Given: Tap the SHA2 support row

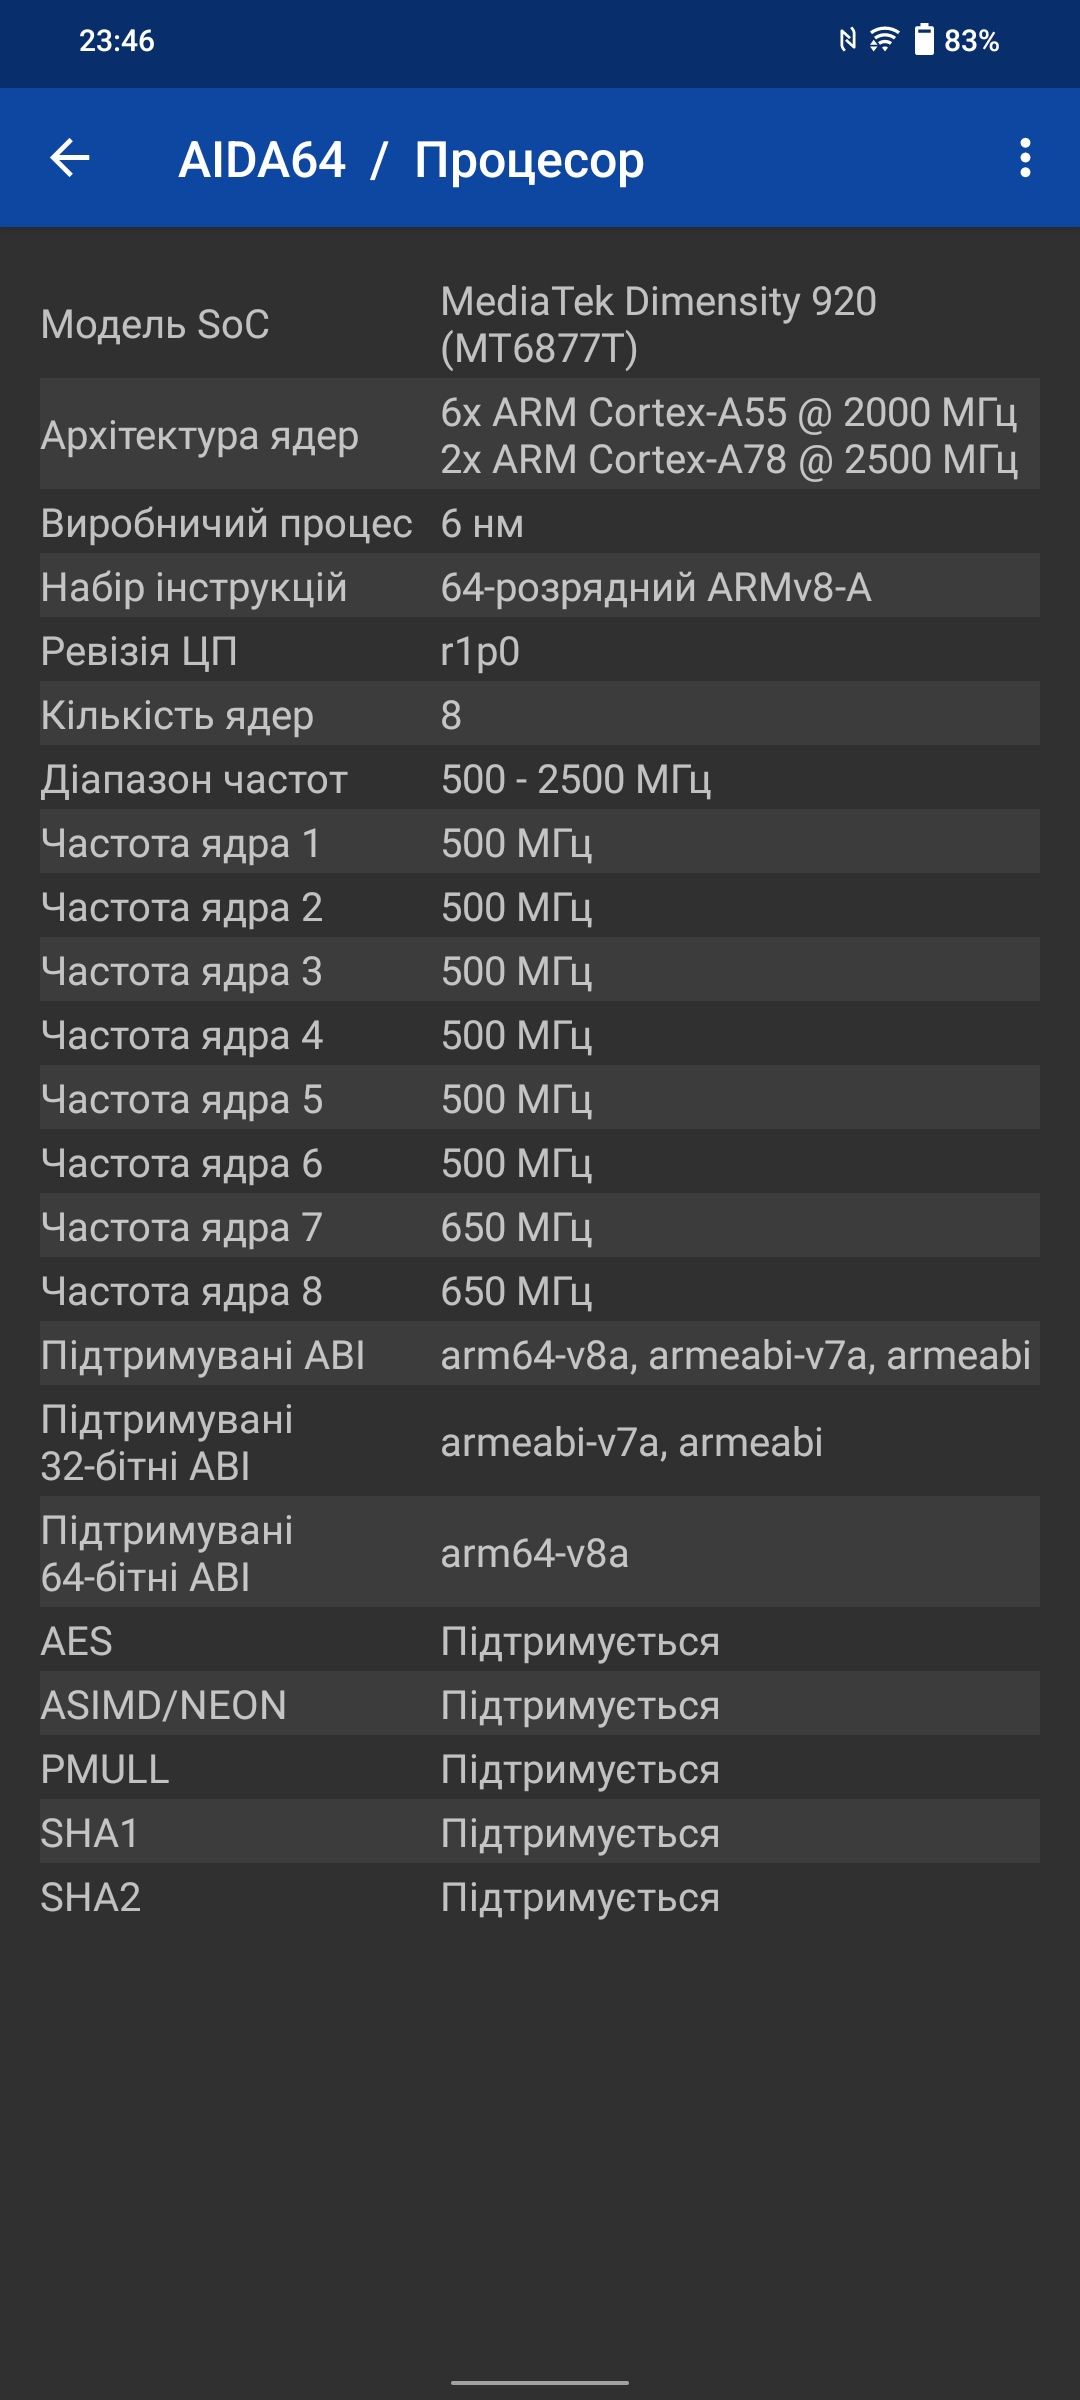Looking at the screenshot, I should (x=540, y=1897).
